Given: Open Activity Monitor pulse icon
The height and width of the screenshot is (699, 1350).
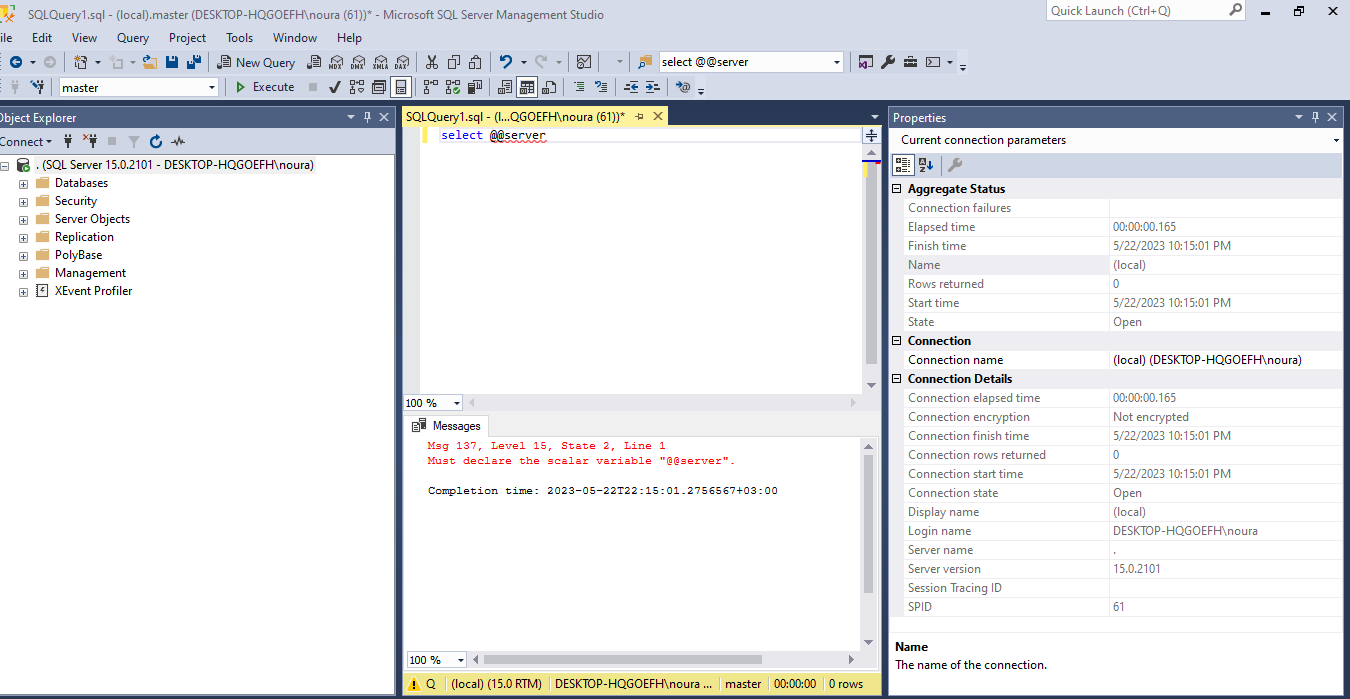Looking at the screenshot, I should [178, 141].
